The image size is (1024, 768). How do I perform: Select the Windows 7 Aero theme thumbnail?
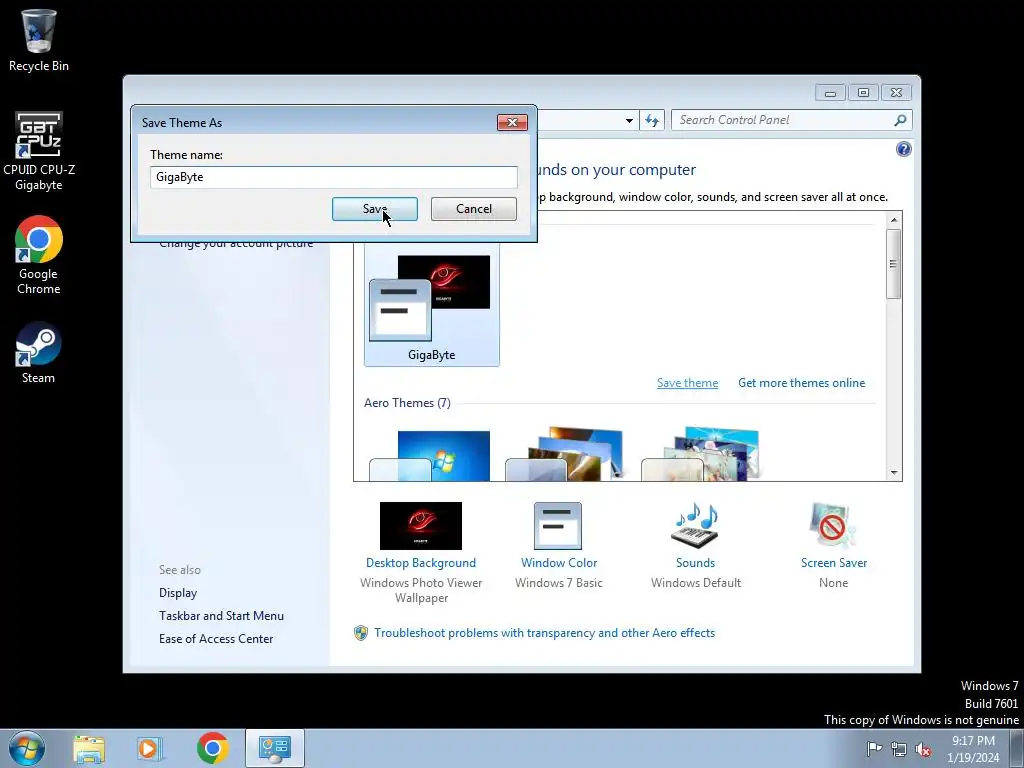[x=430, y=456]
